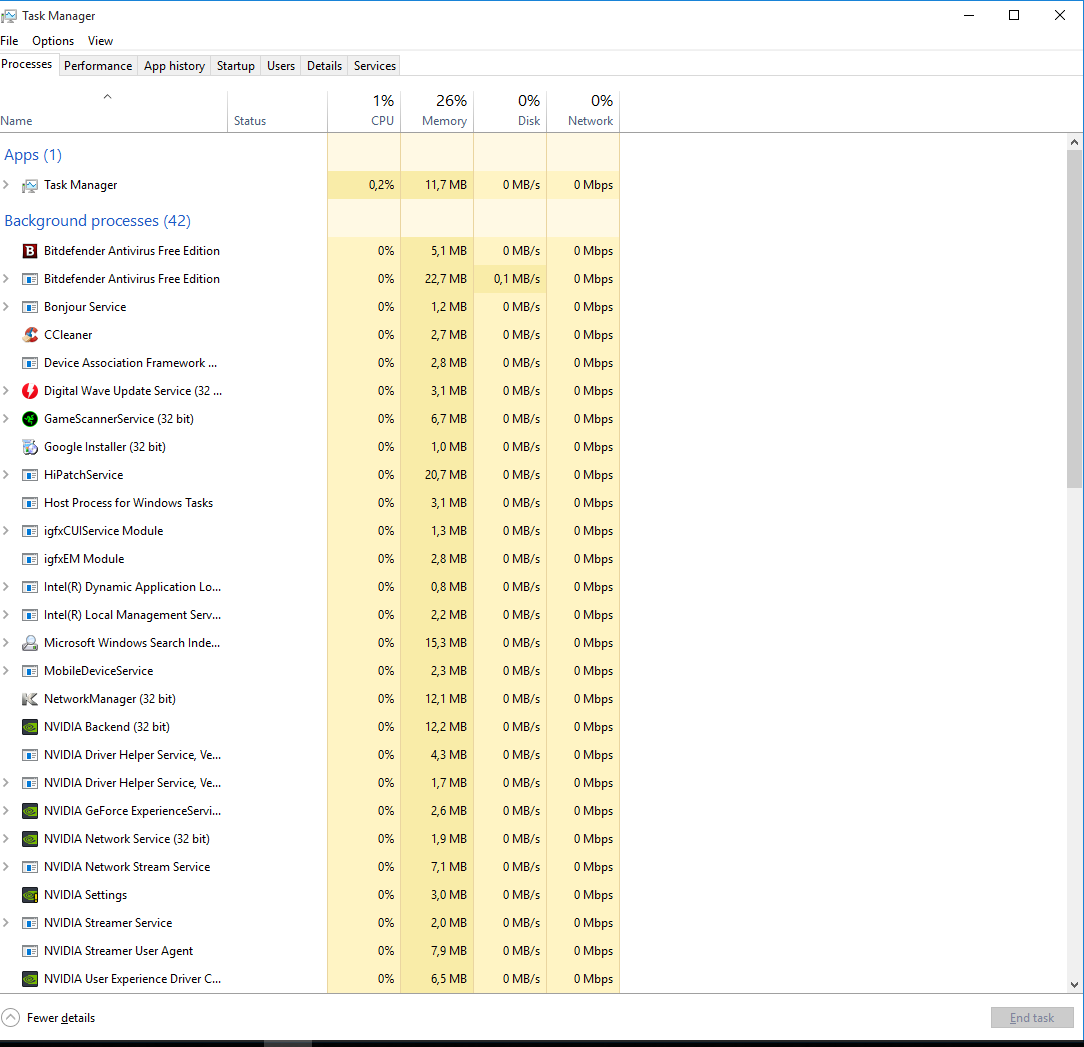Click the NVIDIA Network Stream Service icon

(30, 867)
